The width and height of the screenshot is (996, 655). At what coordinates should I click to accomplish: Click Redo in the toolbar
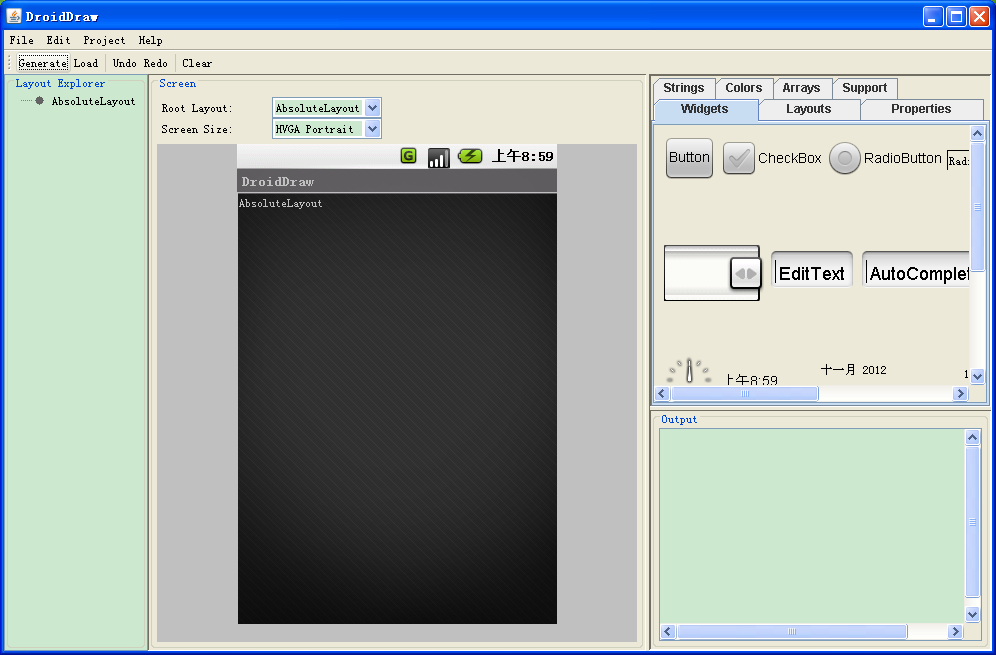pos(156,63)
